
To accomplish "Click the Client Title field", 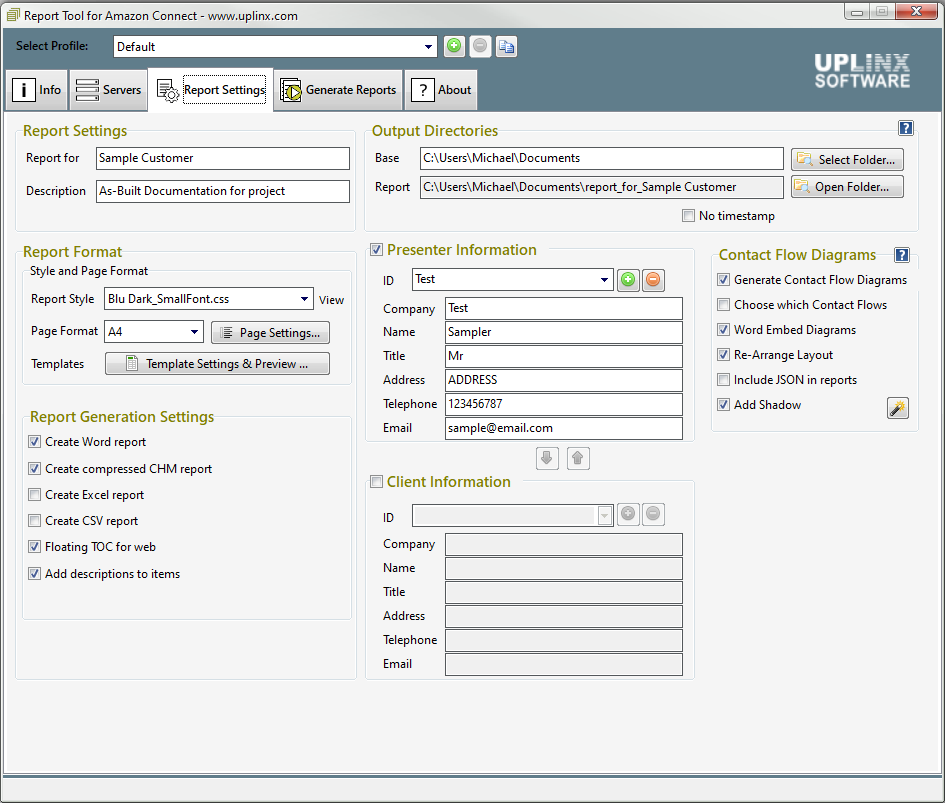I will click(564, 592).
